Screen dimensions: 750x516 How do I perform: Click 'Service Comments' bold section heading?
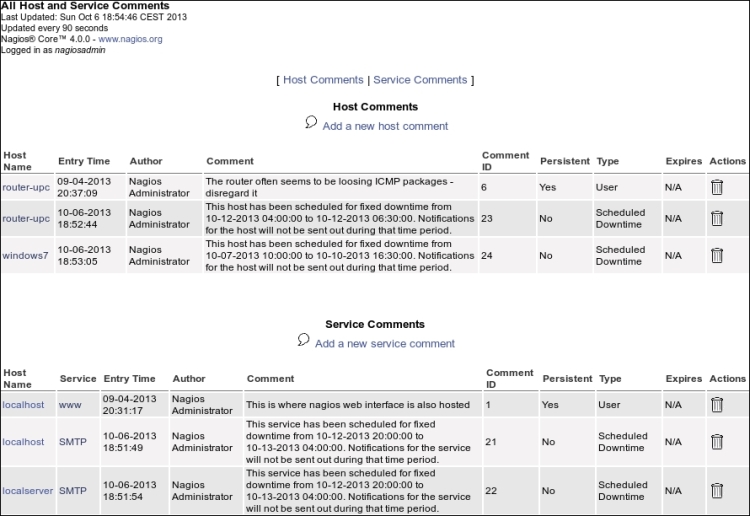(x=375, y=324)
